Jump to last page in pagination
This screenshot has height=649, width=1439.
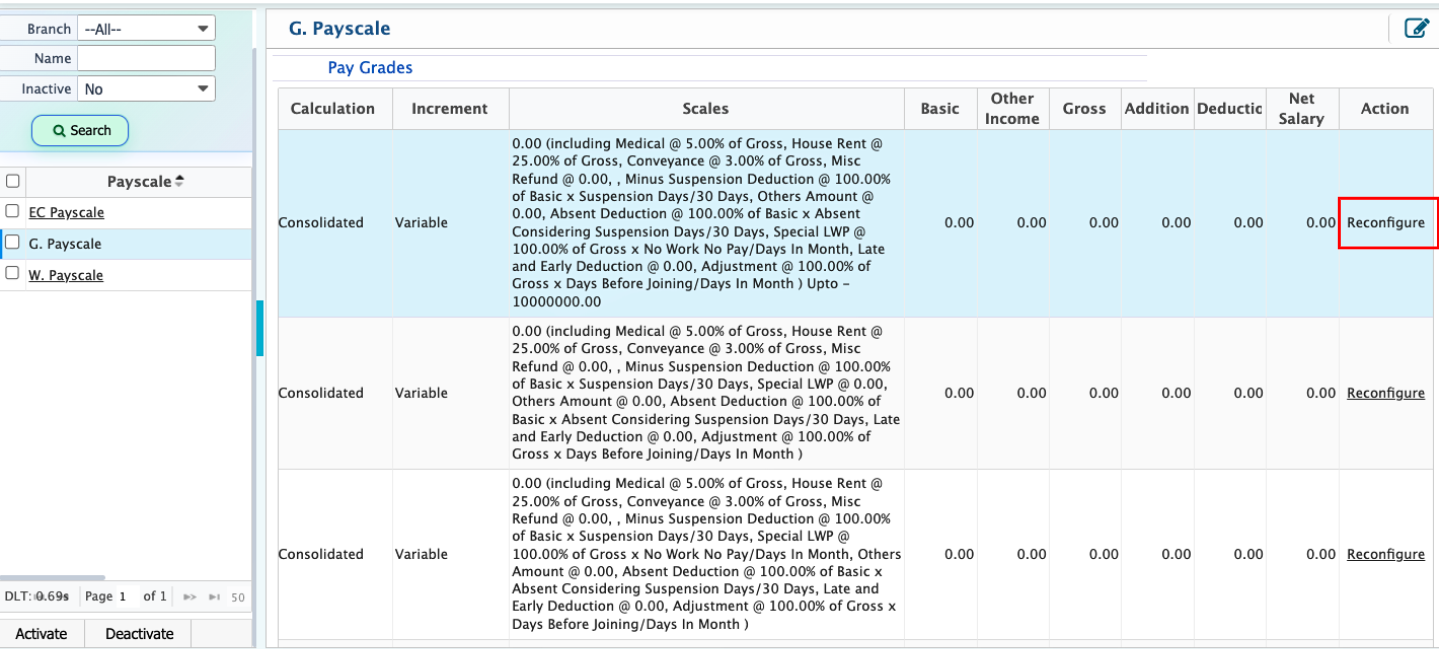pyautogui.click(x=214, y=597)
